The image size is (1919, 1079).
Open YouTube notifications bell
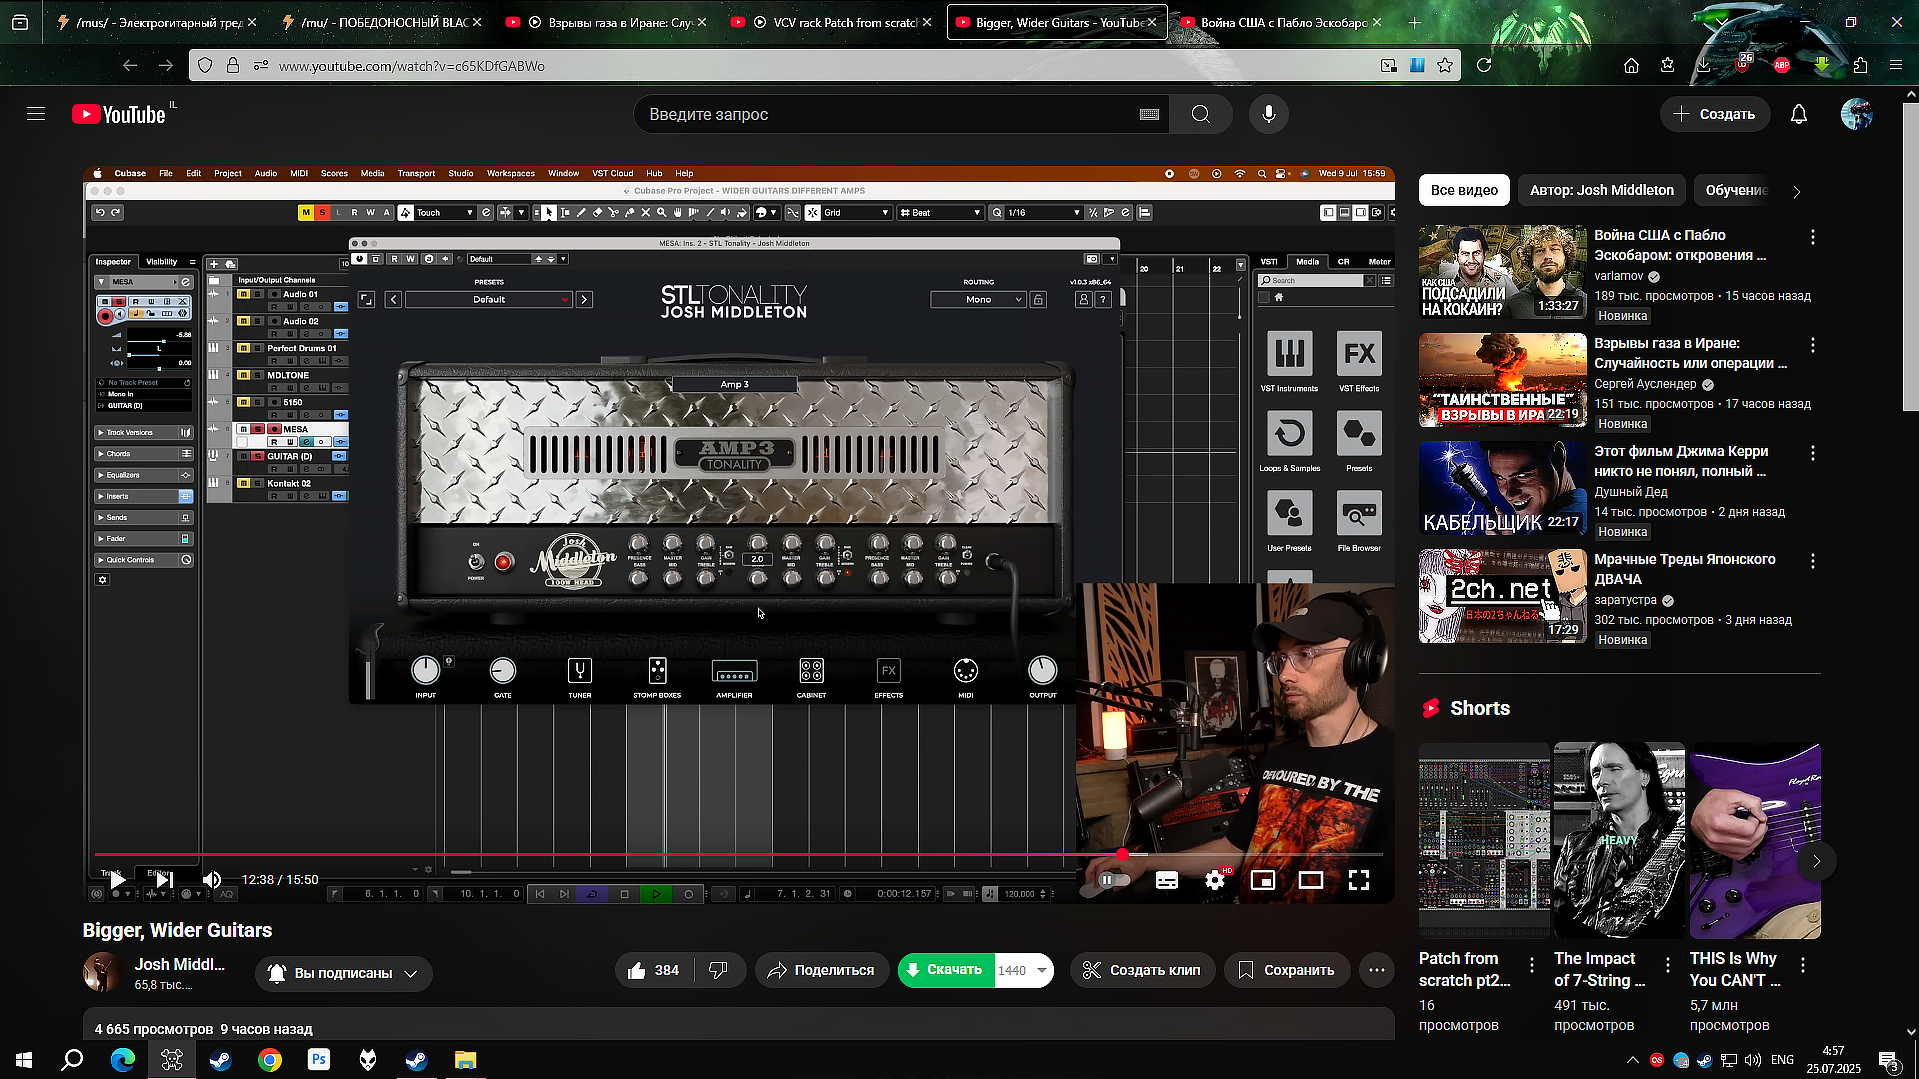click(1798, 114)
